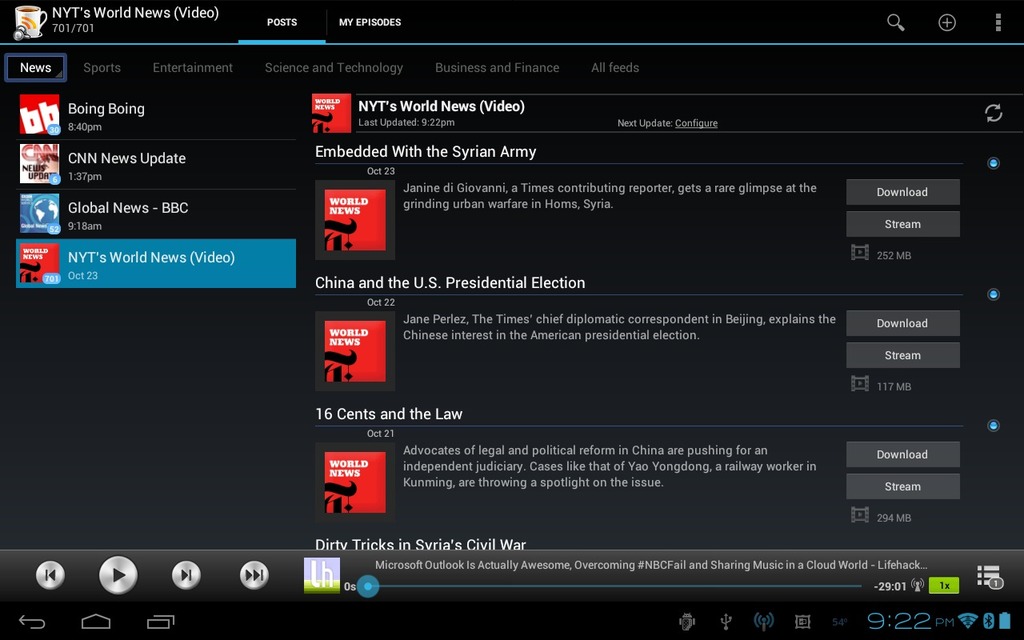Image resolution: width=1024 pixels, height=640 pixels.
Task: Open the Configure next update link
Action: tap(696, 123)
